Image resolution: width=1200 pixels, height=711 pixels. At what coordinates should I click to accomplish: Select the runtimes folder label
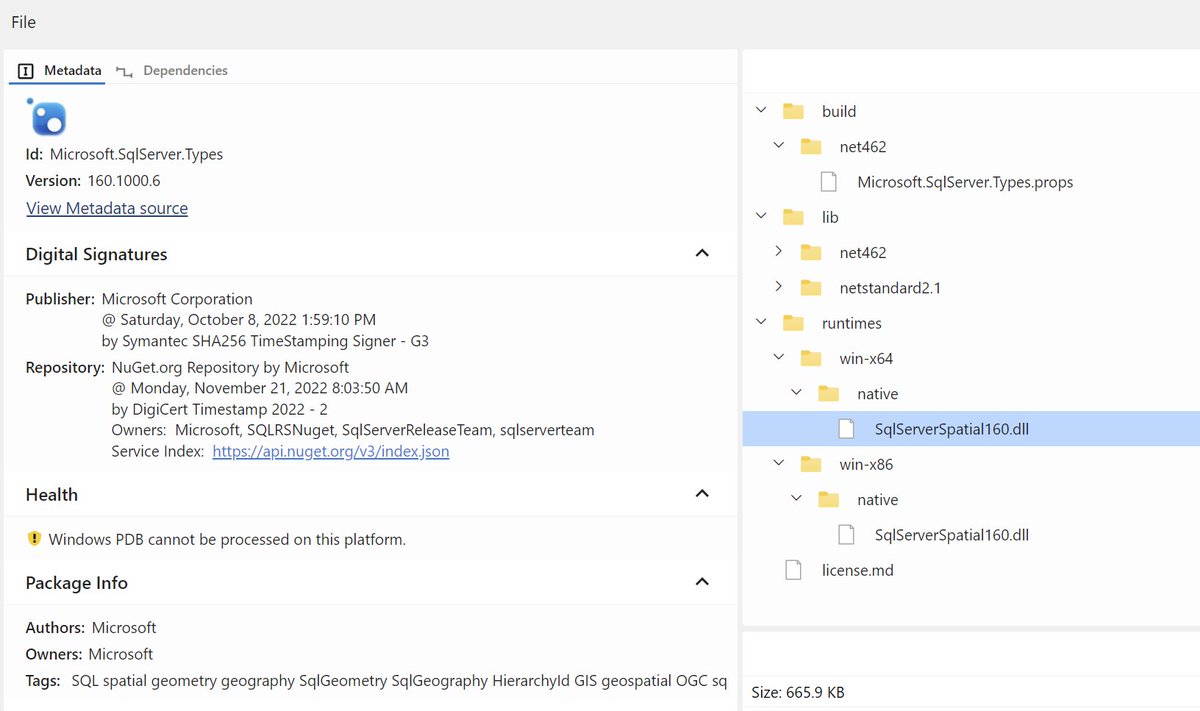point(852,323)
